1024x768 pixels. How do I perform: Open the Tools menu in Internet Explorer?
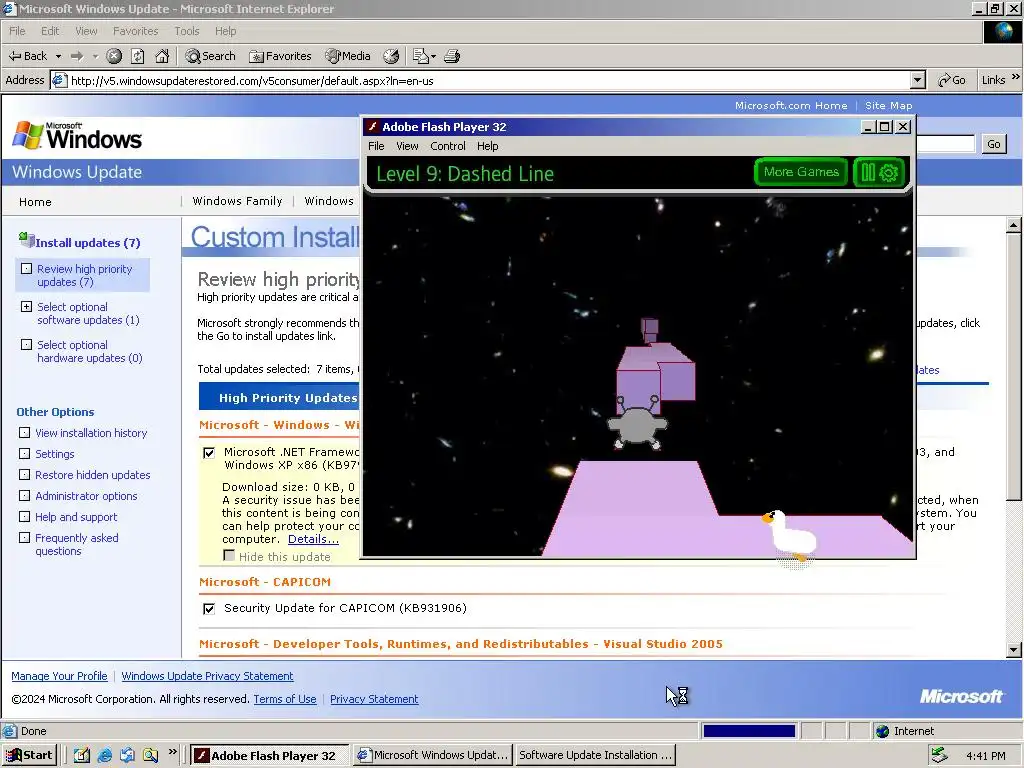[186, 31]
